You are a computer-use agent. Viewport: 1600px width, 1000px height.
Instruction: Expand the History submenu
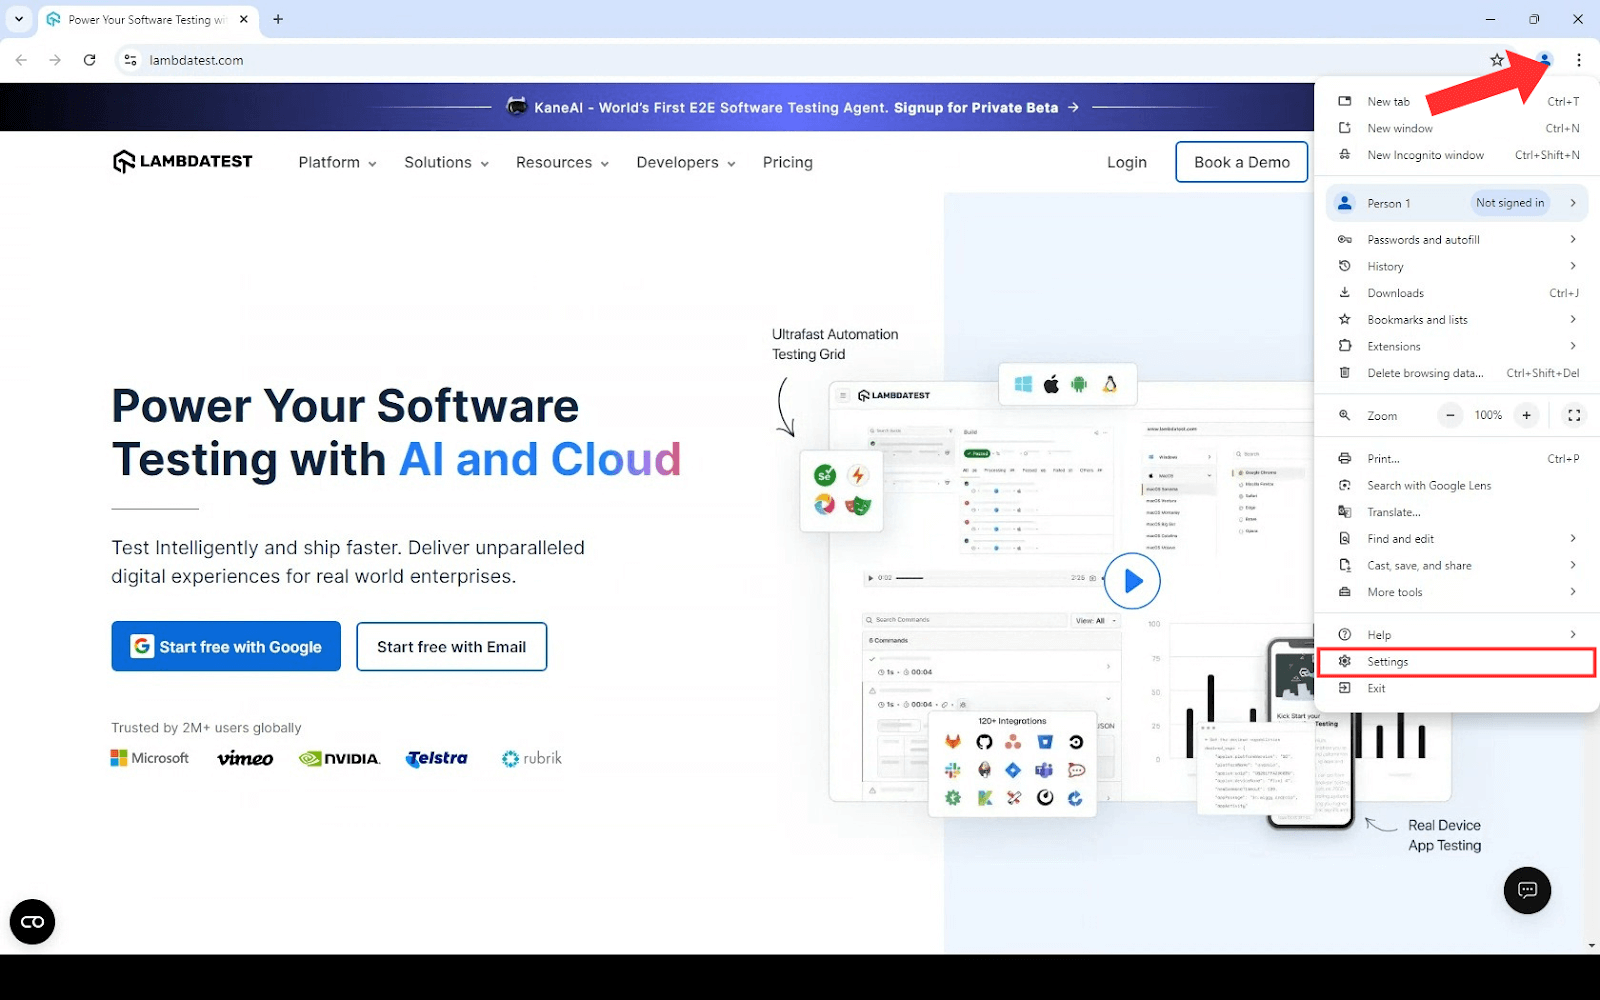click(x=1456, y=266)
